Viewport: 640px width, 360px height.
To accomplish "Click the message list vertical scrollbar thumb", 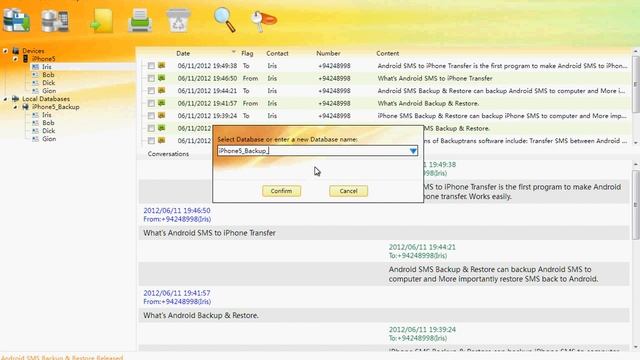I will click(x=636, y=84).
